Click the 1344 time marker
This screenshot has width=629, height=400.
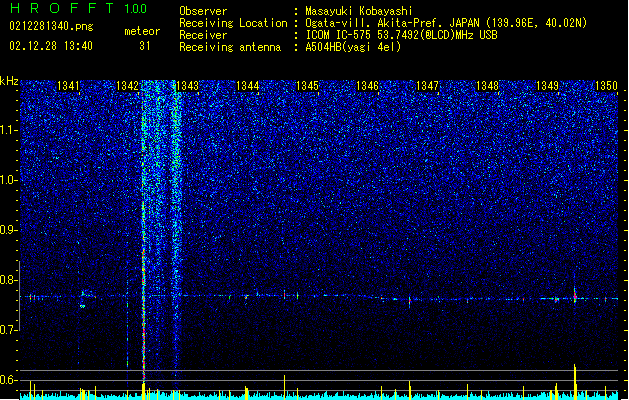(x=248, y=85)
